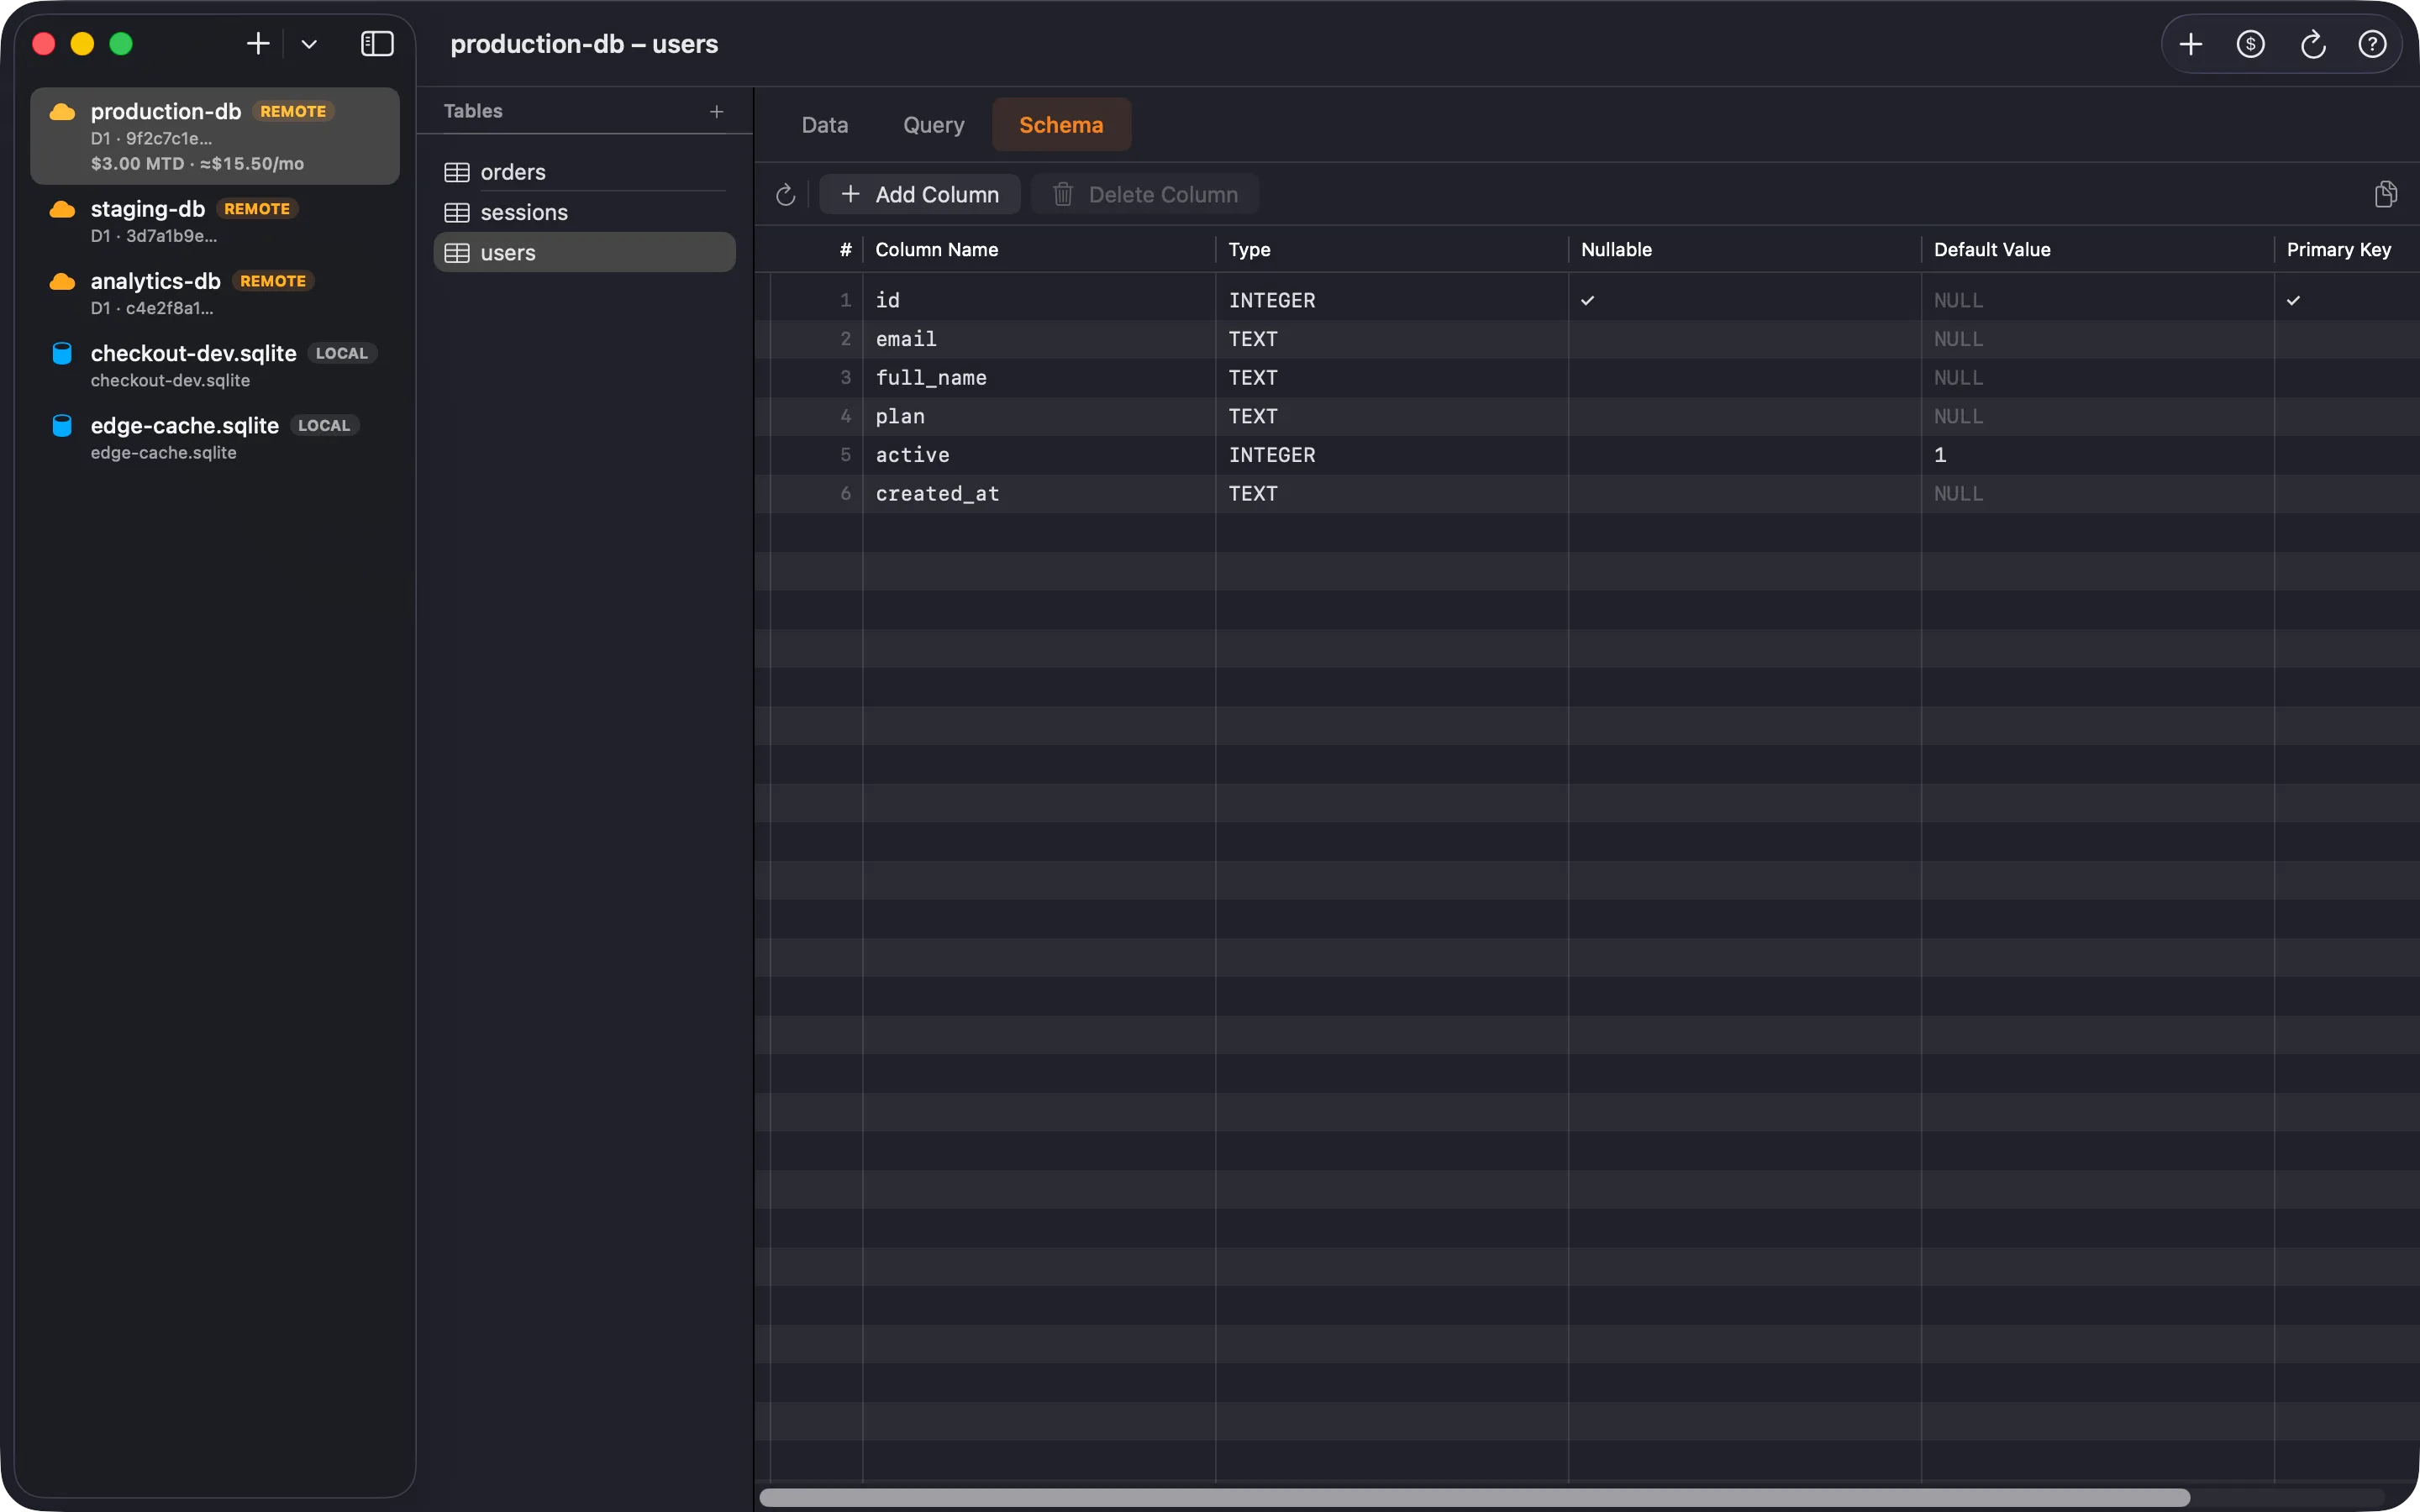Select the 'active' column name cell

pyautogui.click(x=1039, y=455)
